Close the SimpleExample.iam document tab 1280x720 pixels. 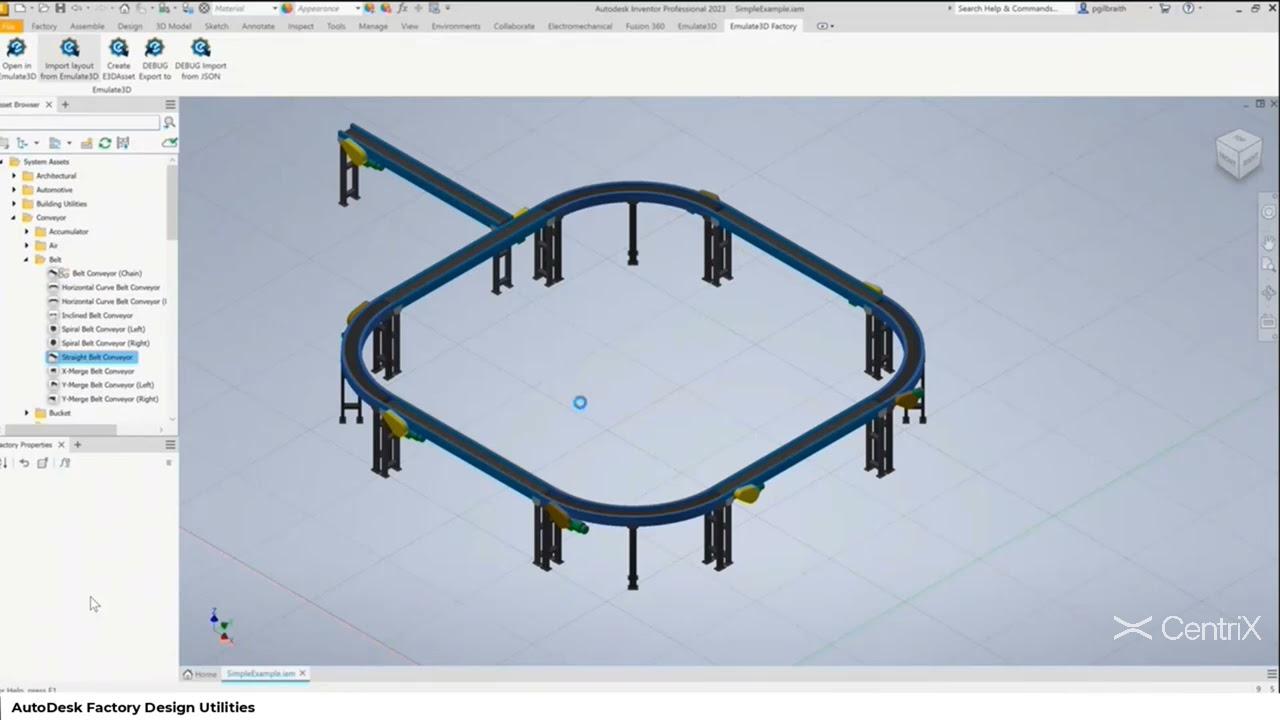303,674
